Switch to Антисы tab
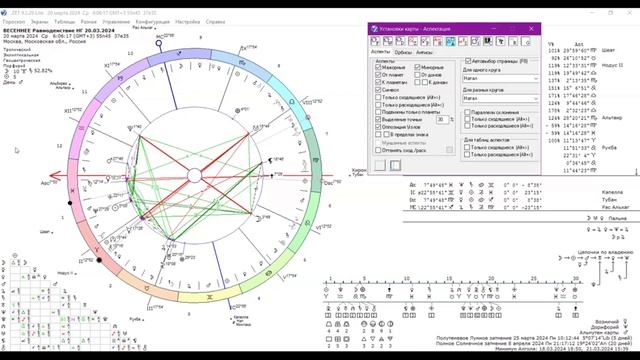Image resolution: width=640 pixels, height=360 pixels. click(x=424, y=52)
